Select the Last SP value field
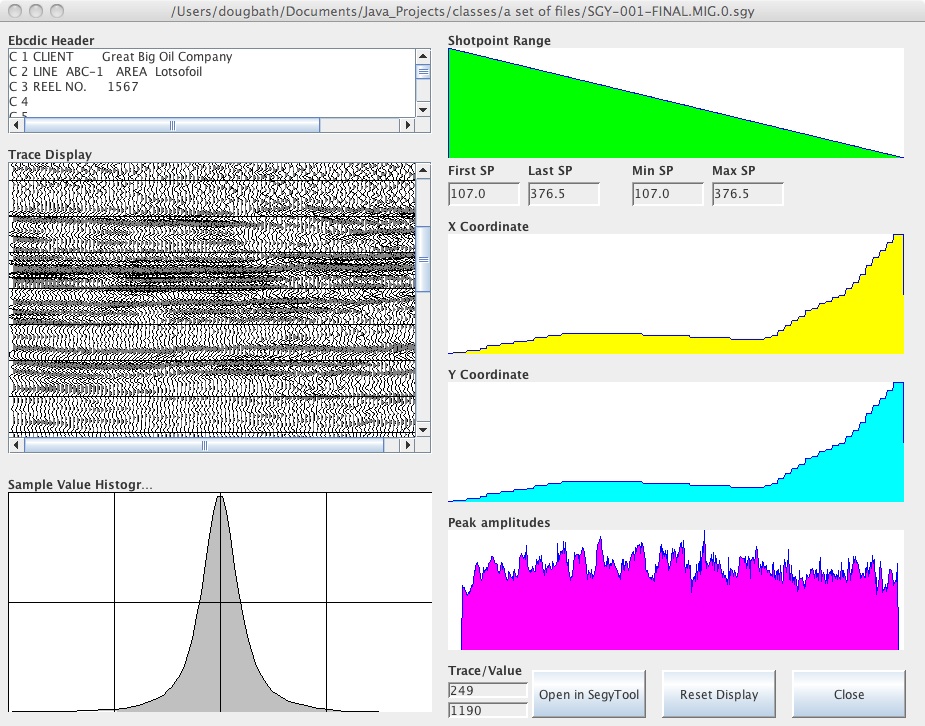The image size is (925, 726). coord(563,194)
